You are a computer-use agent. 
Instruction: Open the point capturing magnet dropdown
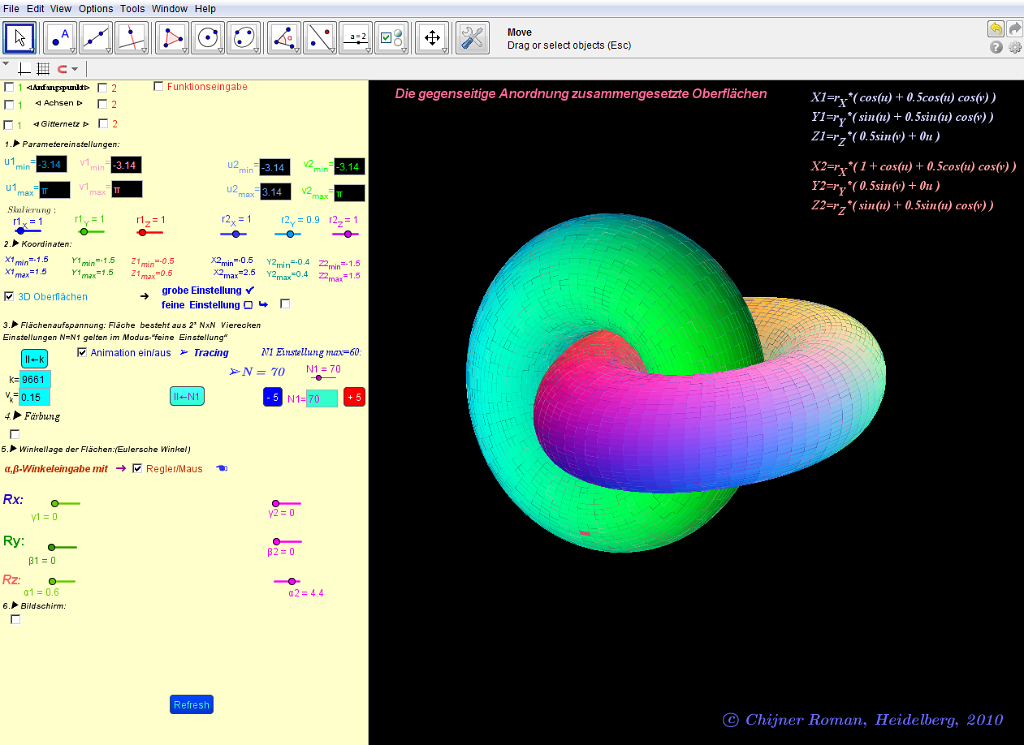tap(75, 69)
